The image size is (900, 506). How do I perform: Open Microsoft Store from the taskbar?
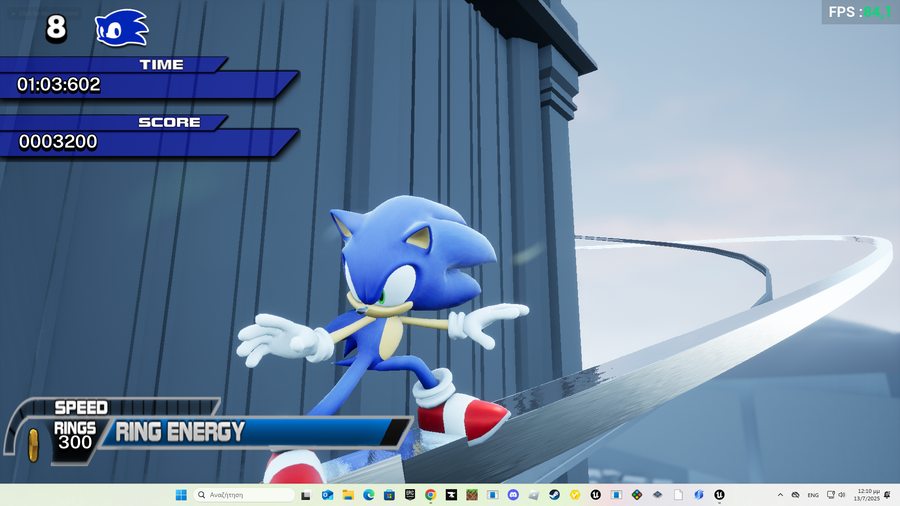[x=389, y=495]
